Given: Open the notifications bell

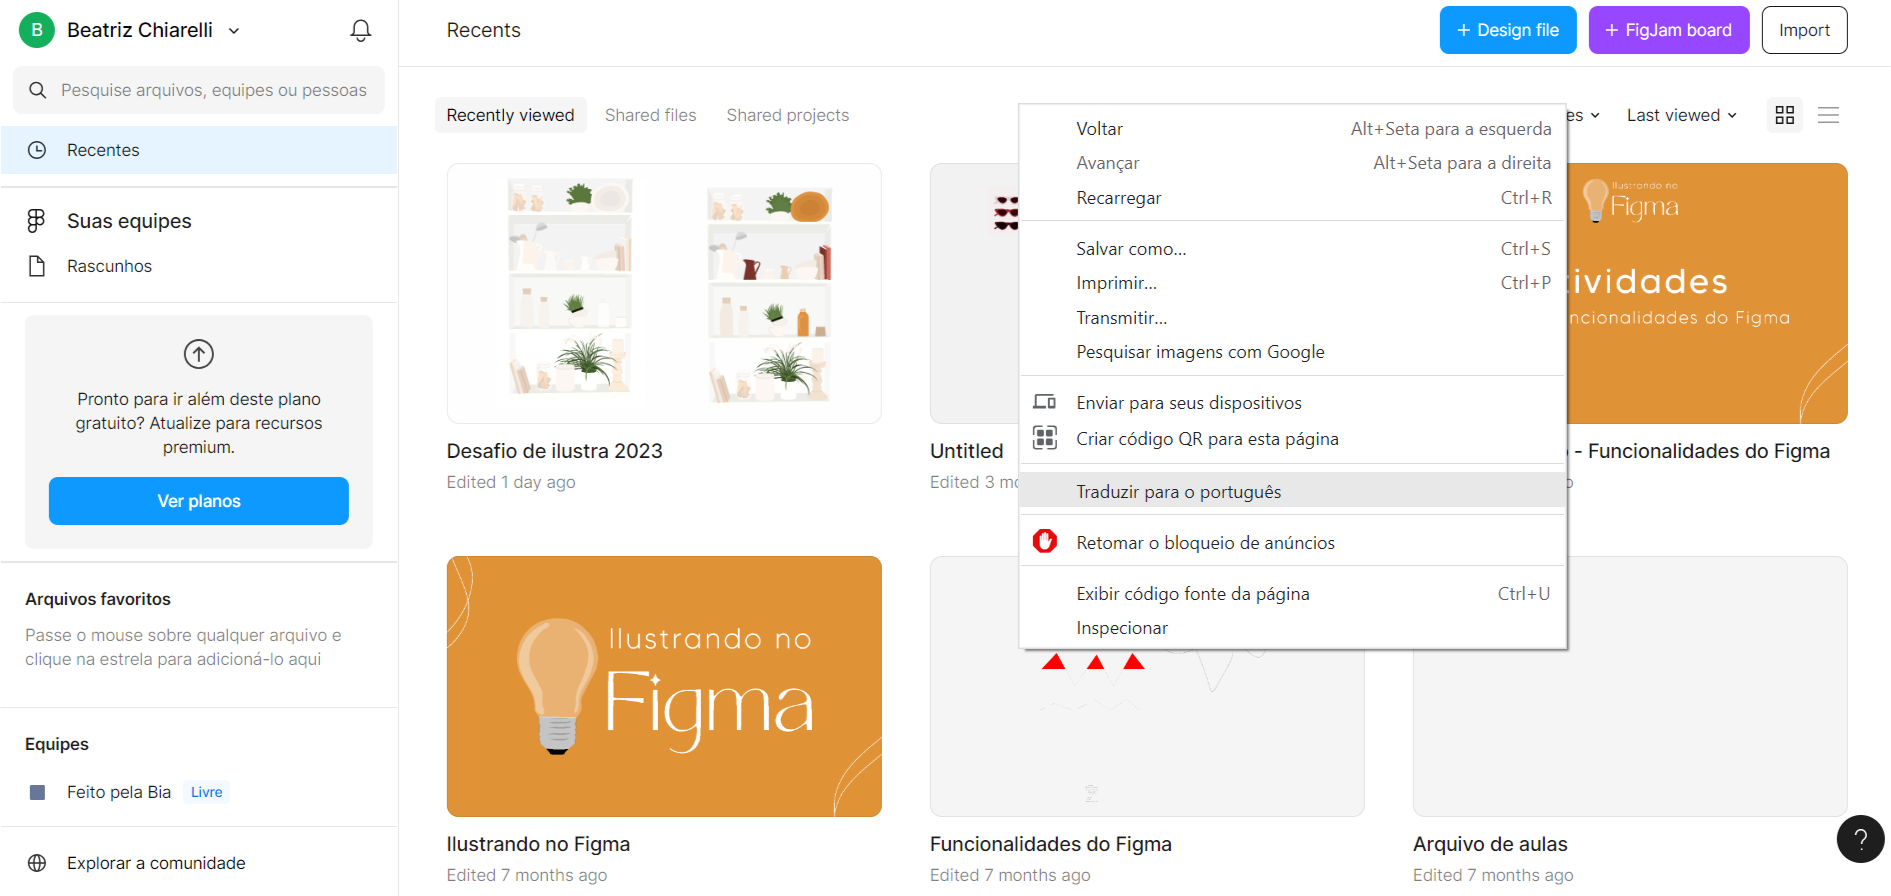Looking at the screenshot, I should (360, 30).
